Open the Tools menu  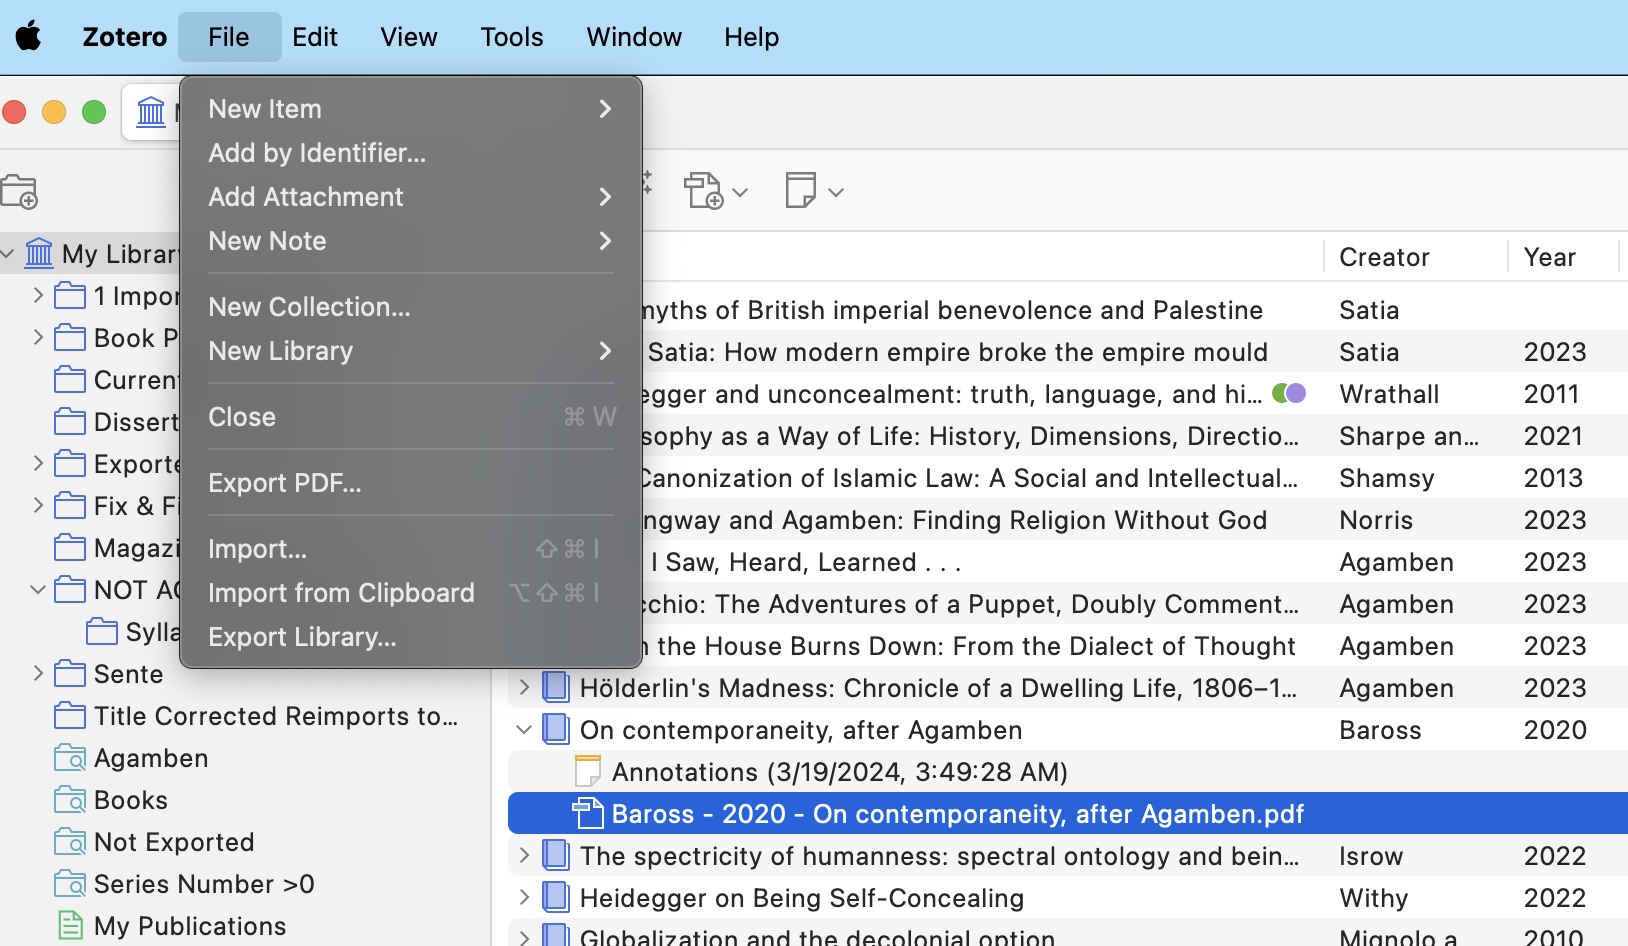click(512, 37)
